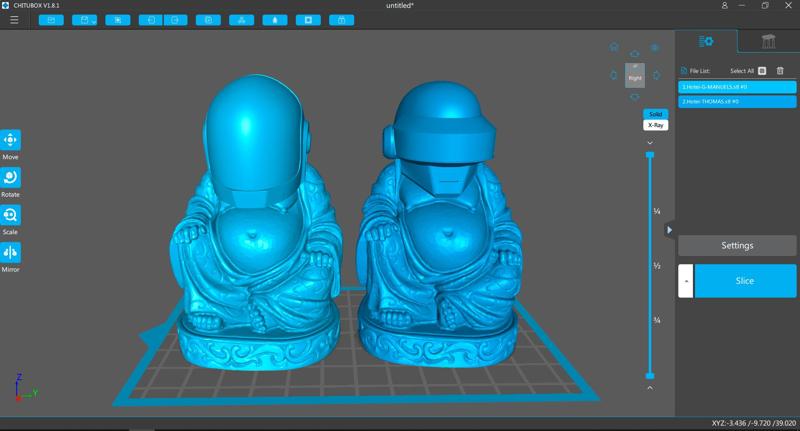Switch the render mode to X-Ray
The height and width of the screenshot is (431, 800).
[656, 125]
